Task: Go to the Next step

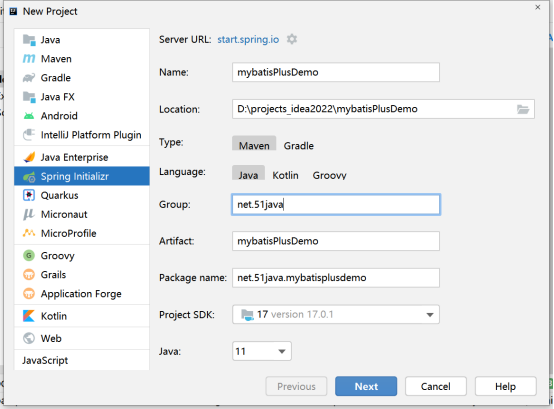Action: click(x=366, y=386)
